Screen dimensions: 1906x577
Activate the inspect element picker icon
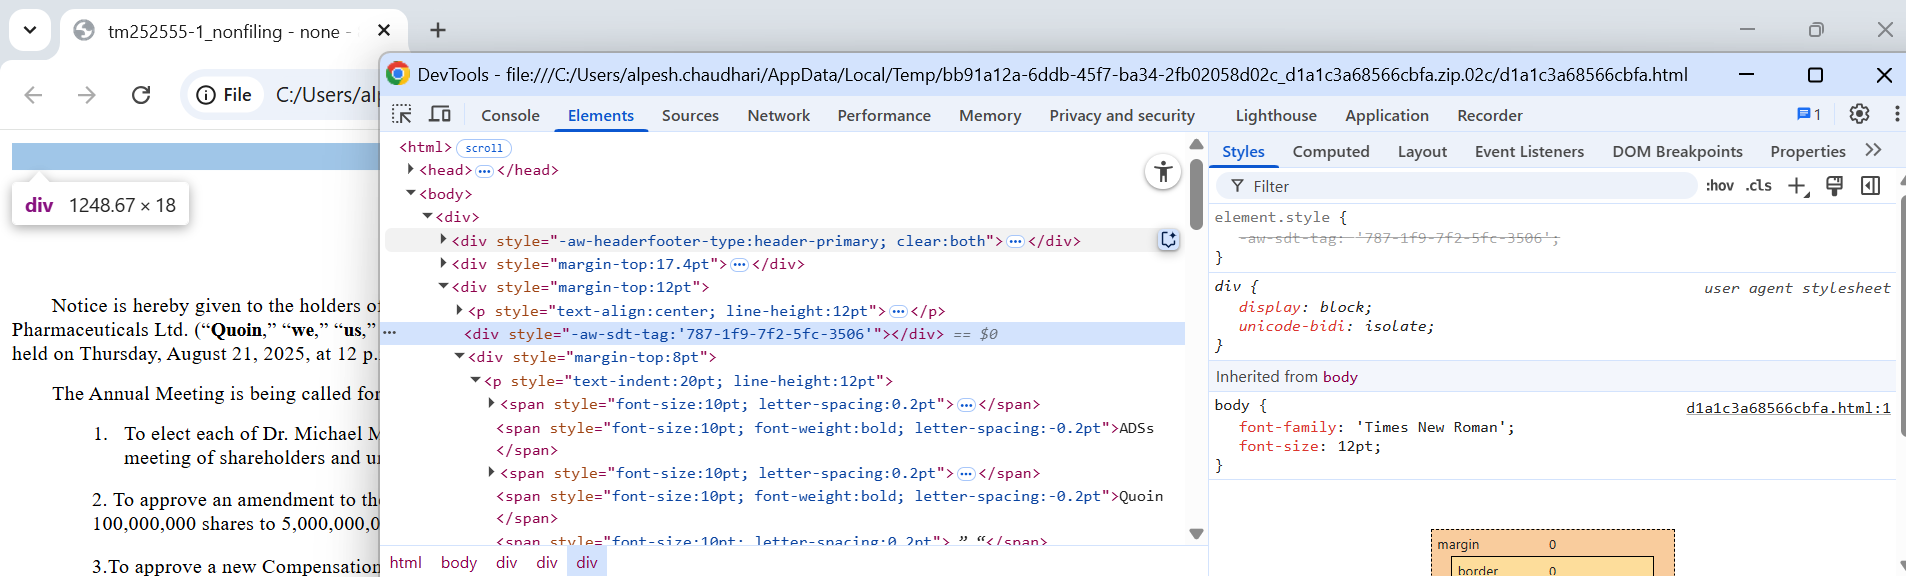tap(402, 115)
